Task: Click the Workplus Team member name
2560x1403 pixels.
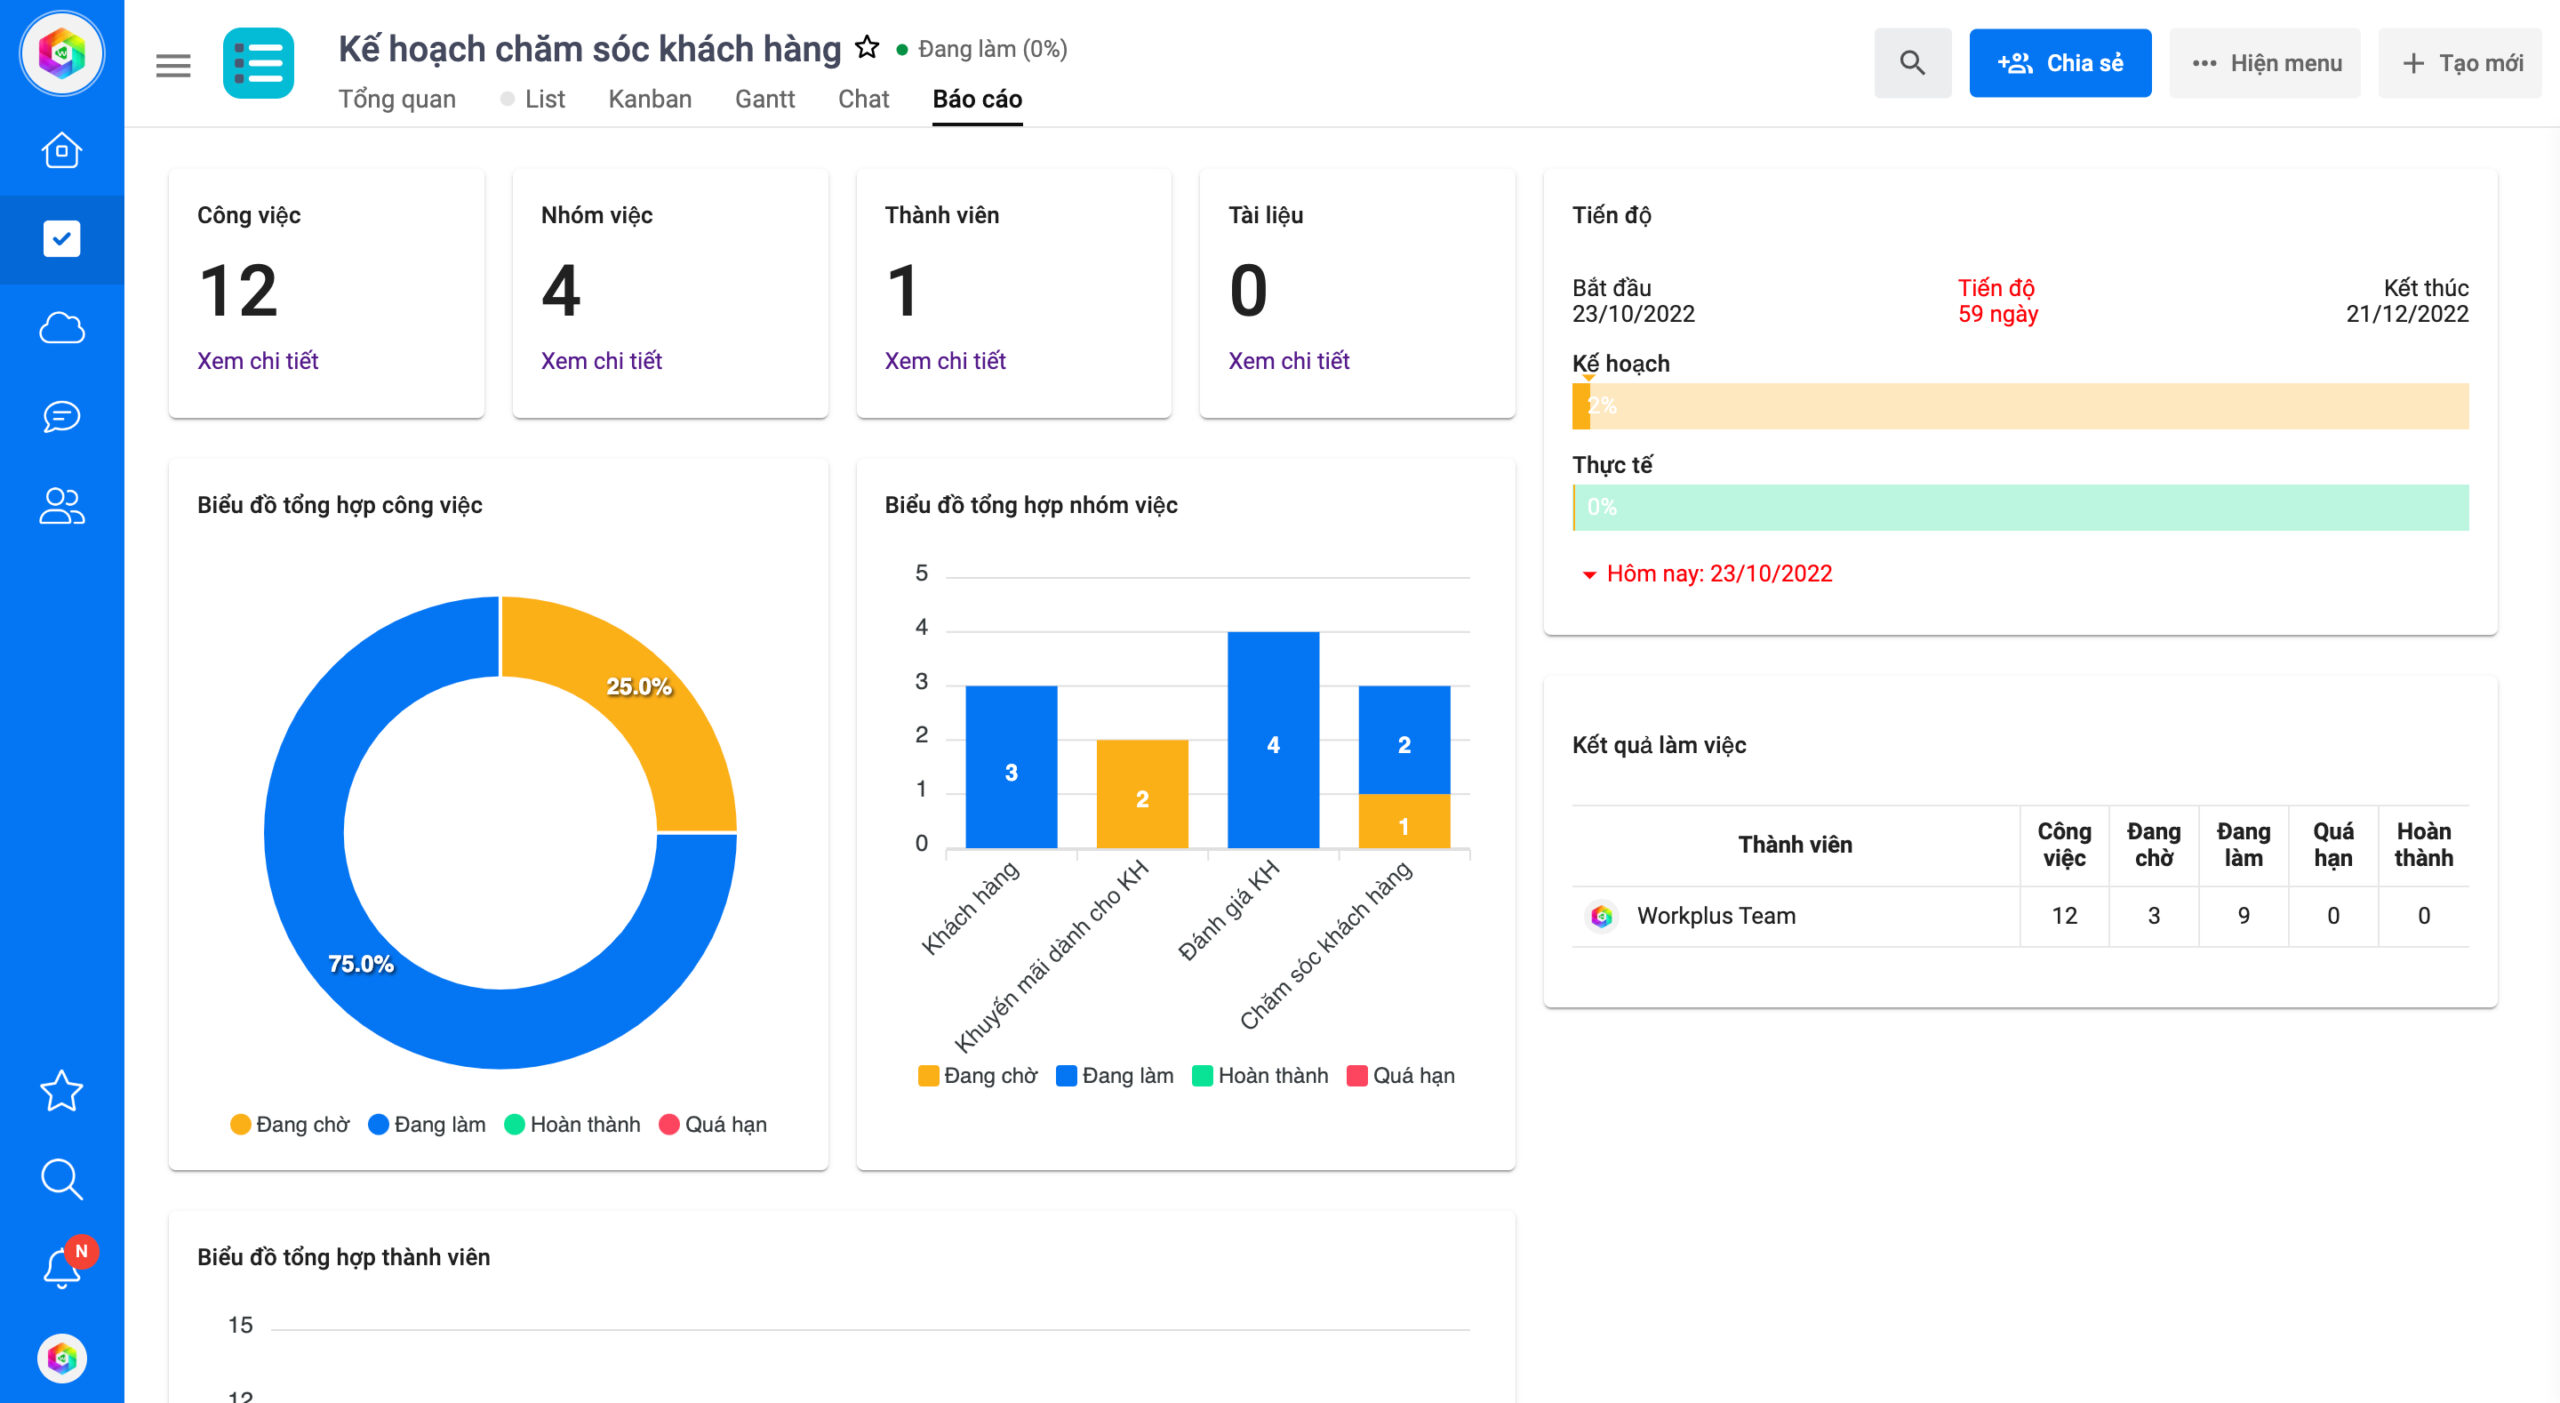Action: (1716, 916)
